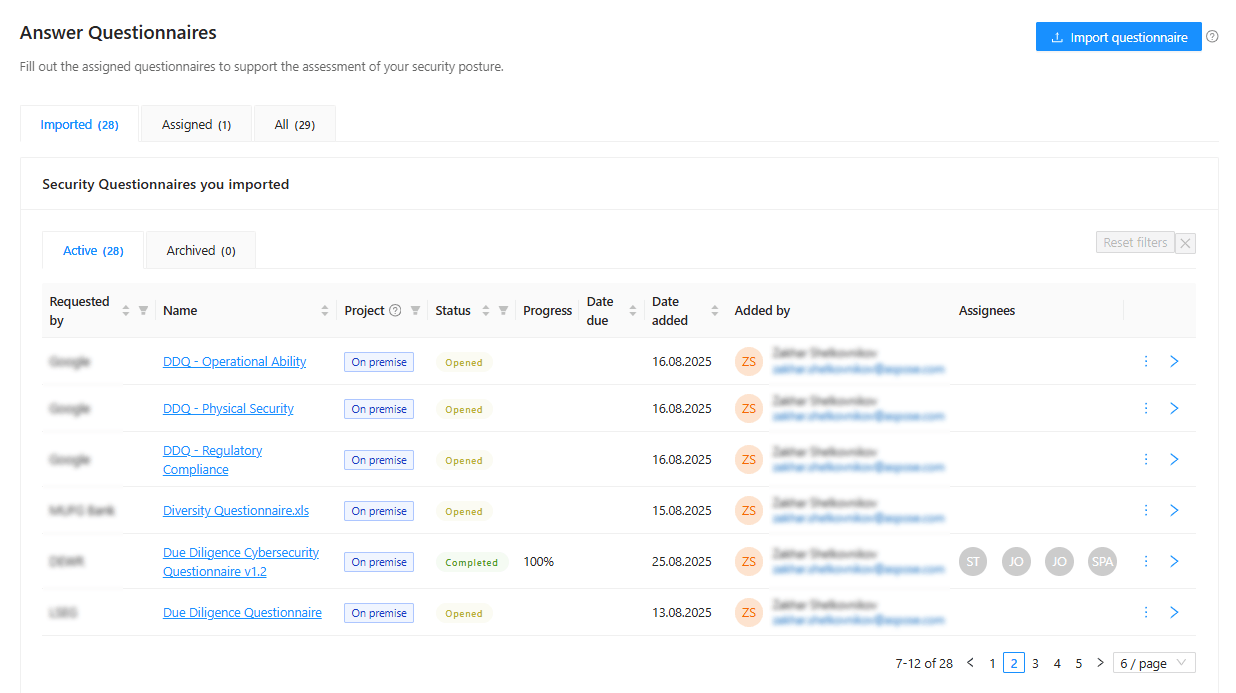Sort by Date added column arrows
The image size is (1236, 693).
pos(714,311)
